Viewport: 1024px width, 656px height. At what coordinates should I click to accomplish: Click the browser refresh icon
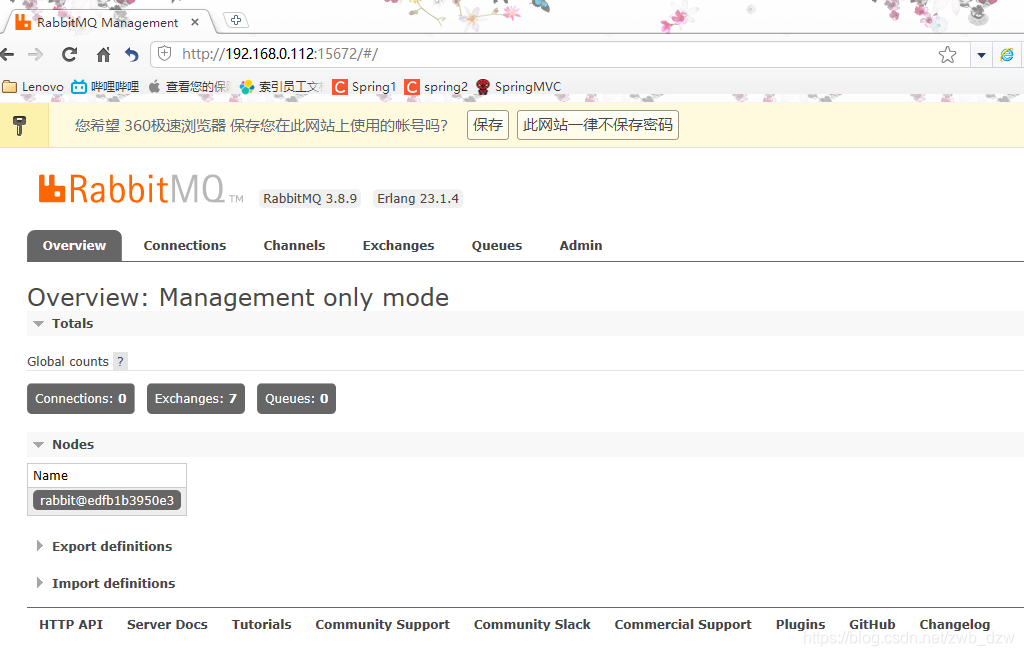68,54
